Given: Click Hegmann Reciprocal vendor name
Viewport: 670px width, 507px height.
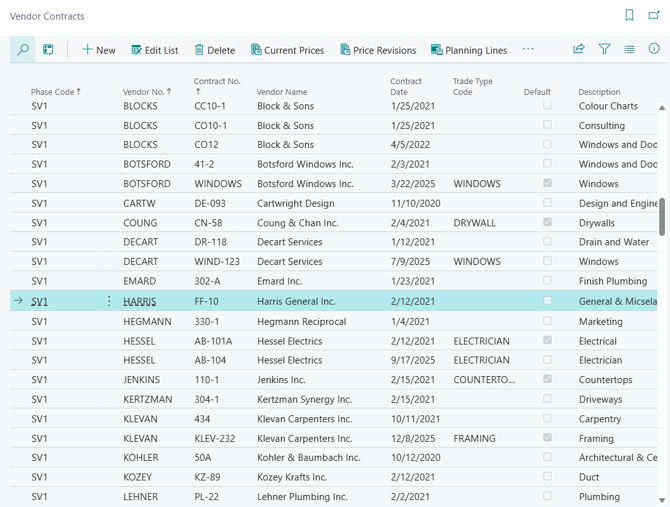Looking at the screenshot, I should click(x=302, y=322).
